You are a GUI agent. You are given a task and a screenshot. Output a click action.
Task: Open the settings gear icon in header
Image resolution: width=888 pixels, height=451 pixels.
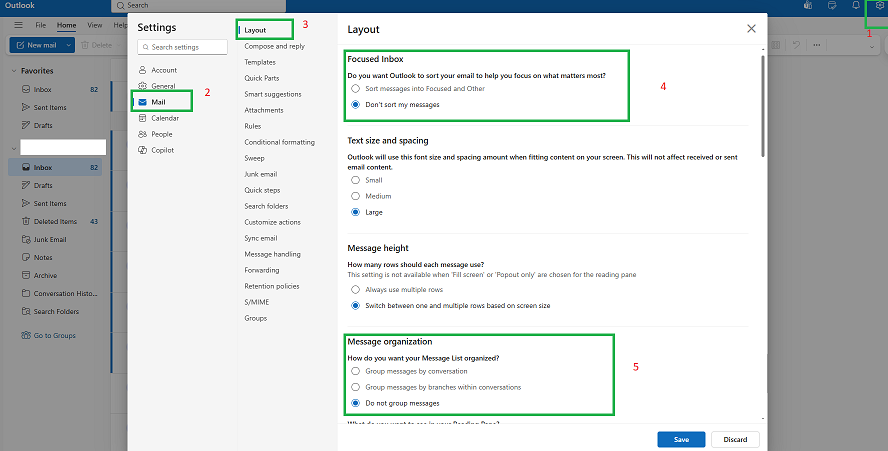point(880,5)
